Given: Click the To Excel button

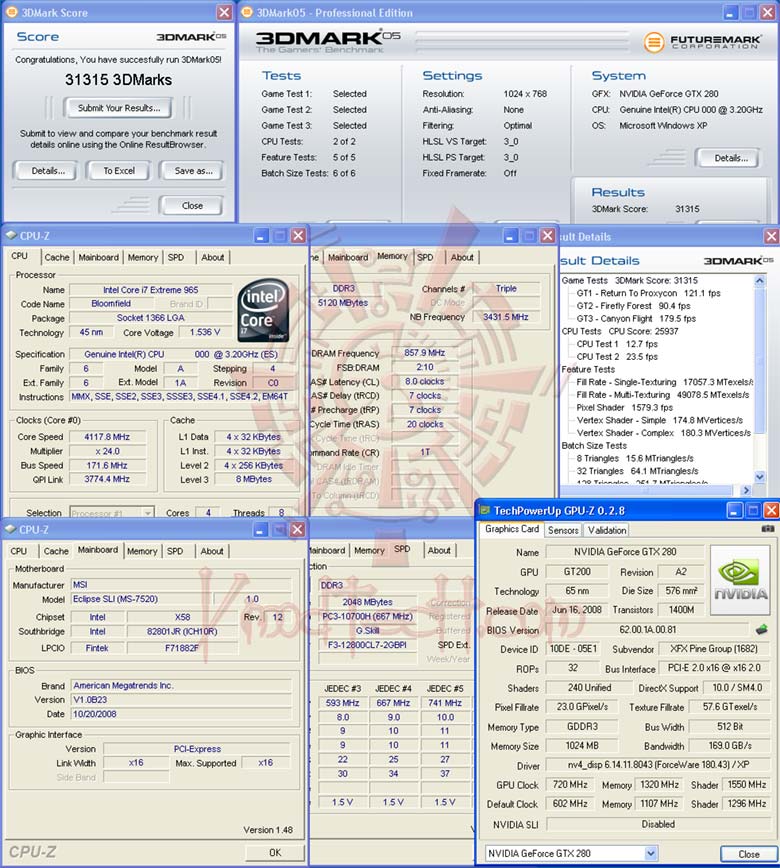Looking at the screenshot, I should pos(118,171).
